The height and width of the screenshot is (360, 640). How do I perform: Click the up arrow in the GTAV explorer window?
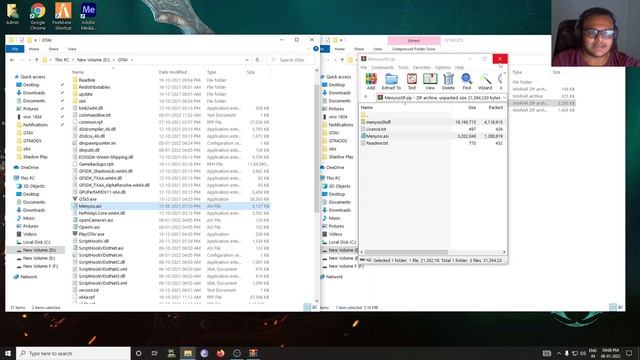[x=36, y=60]
